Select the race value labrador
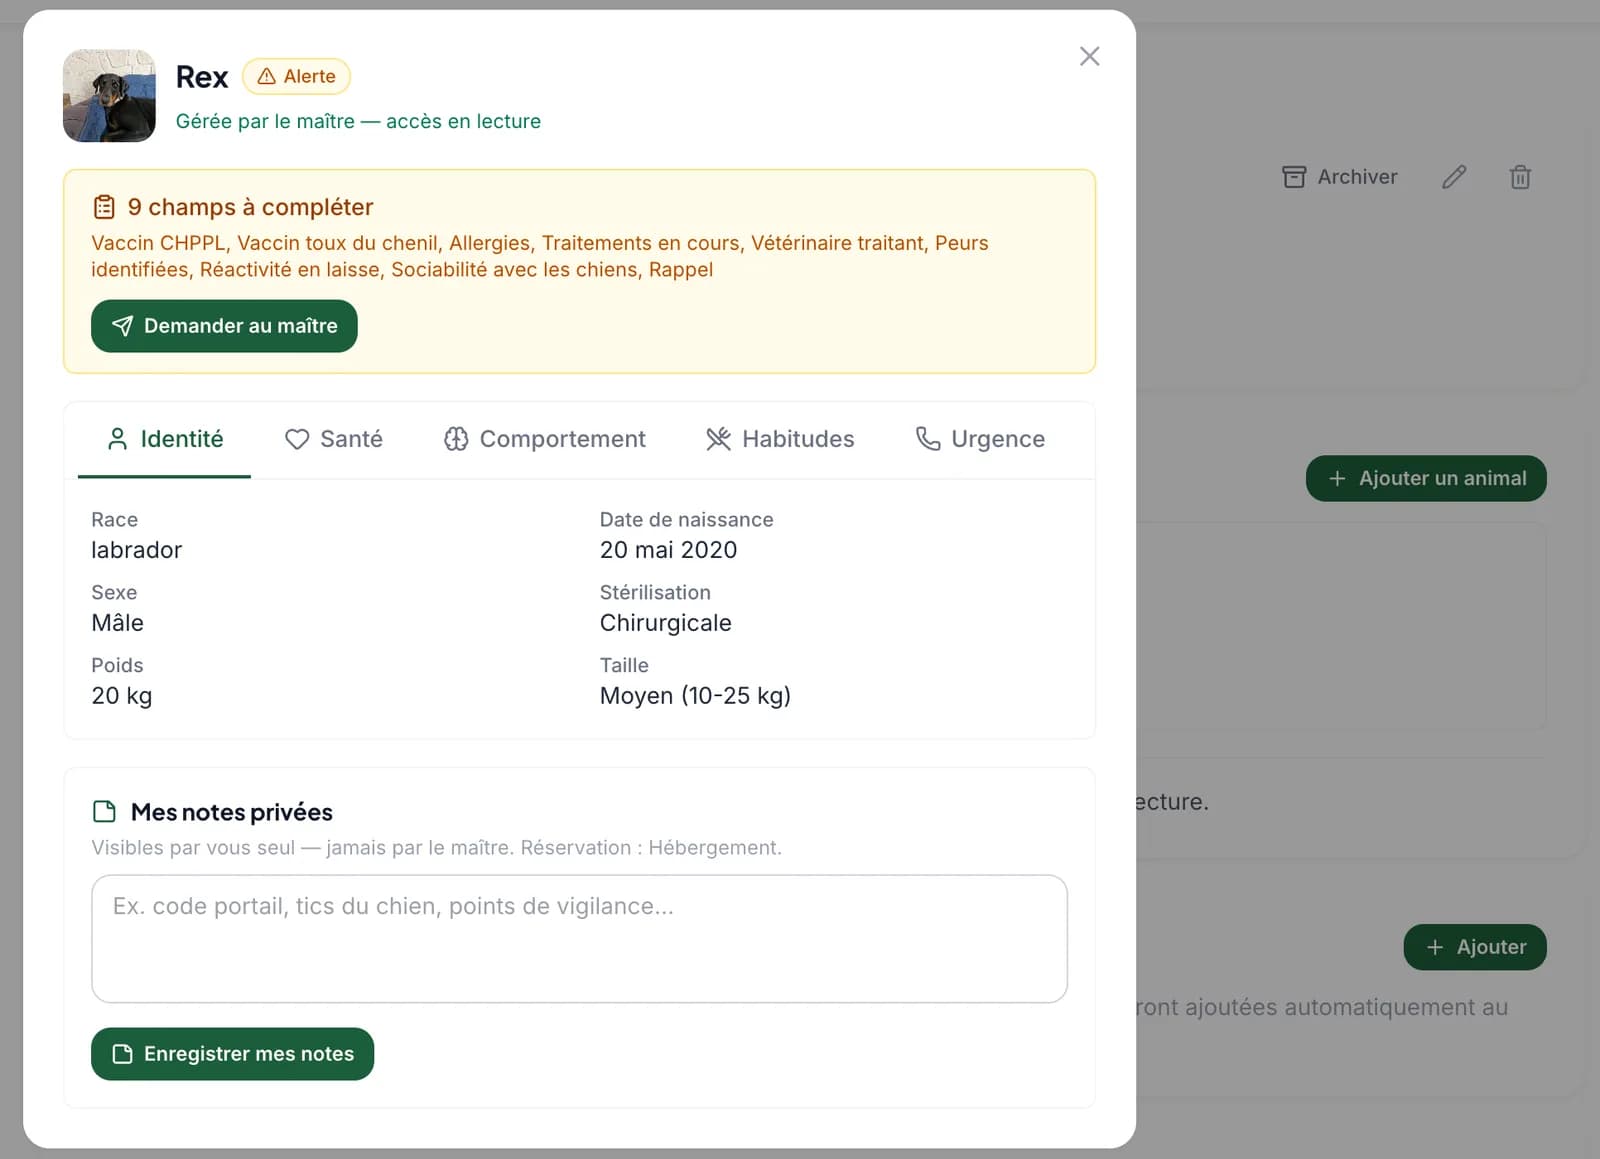1600x1159 pixels. tap(136, 550)
